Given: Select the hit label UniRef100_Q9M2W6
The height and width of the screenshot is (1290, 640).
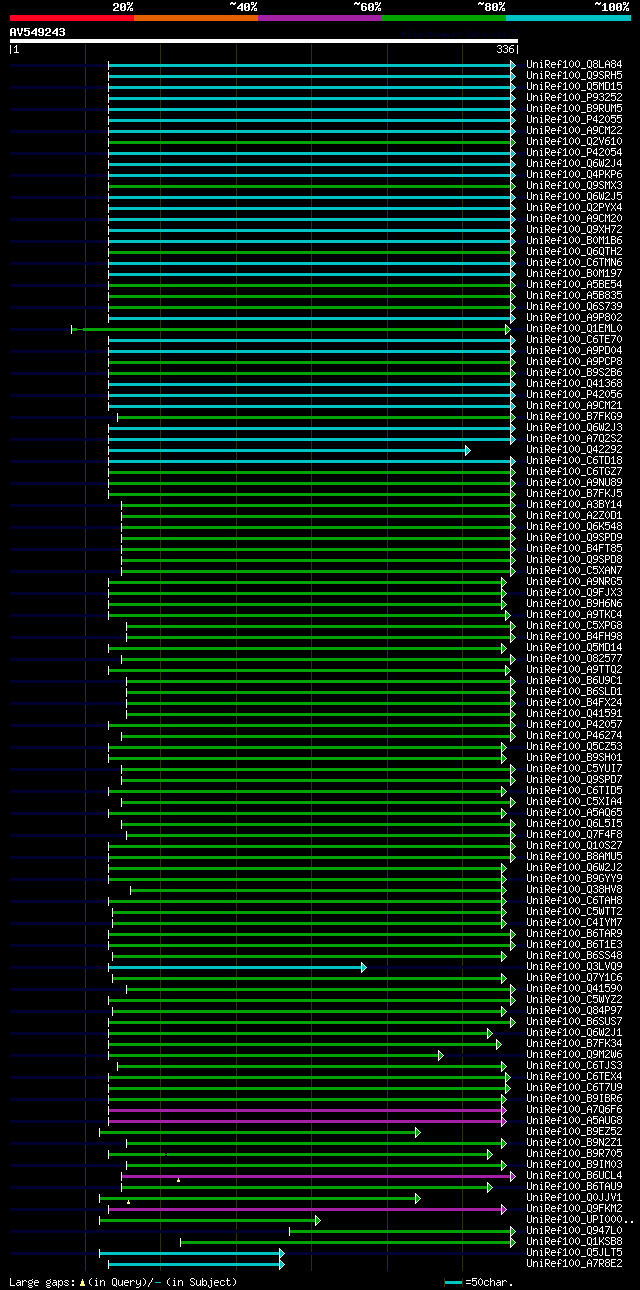Looking at the screenshot, I should tap(574, 1055).
